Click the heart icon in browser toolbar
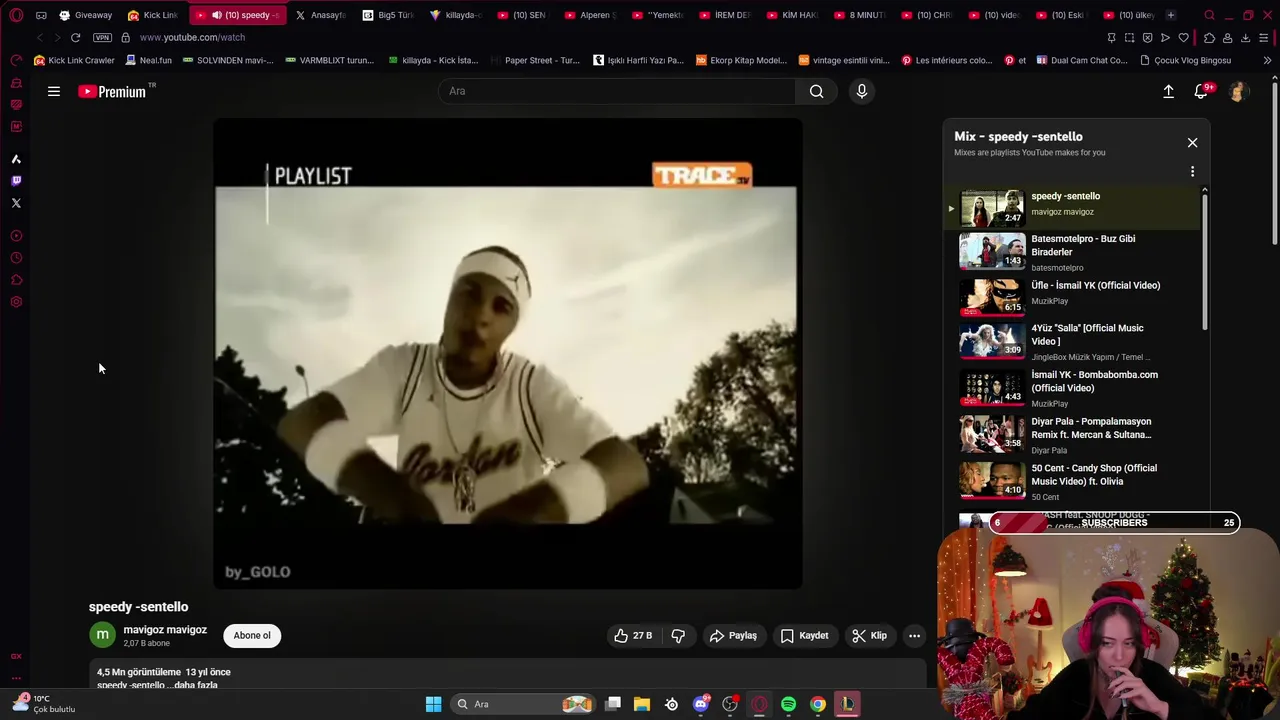Image resolution: width=1280 pixels, height=720 pixels. [1184, 38]
